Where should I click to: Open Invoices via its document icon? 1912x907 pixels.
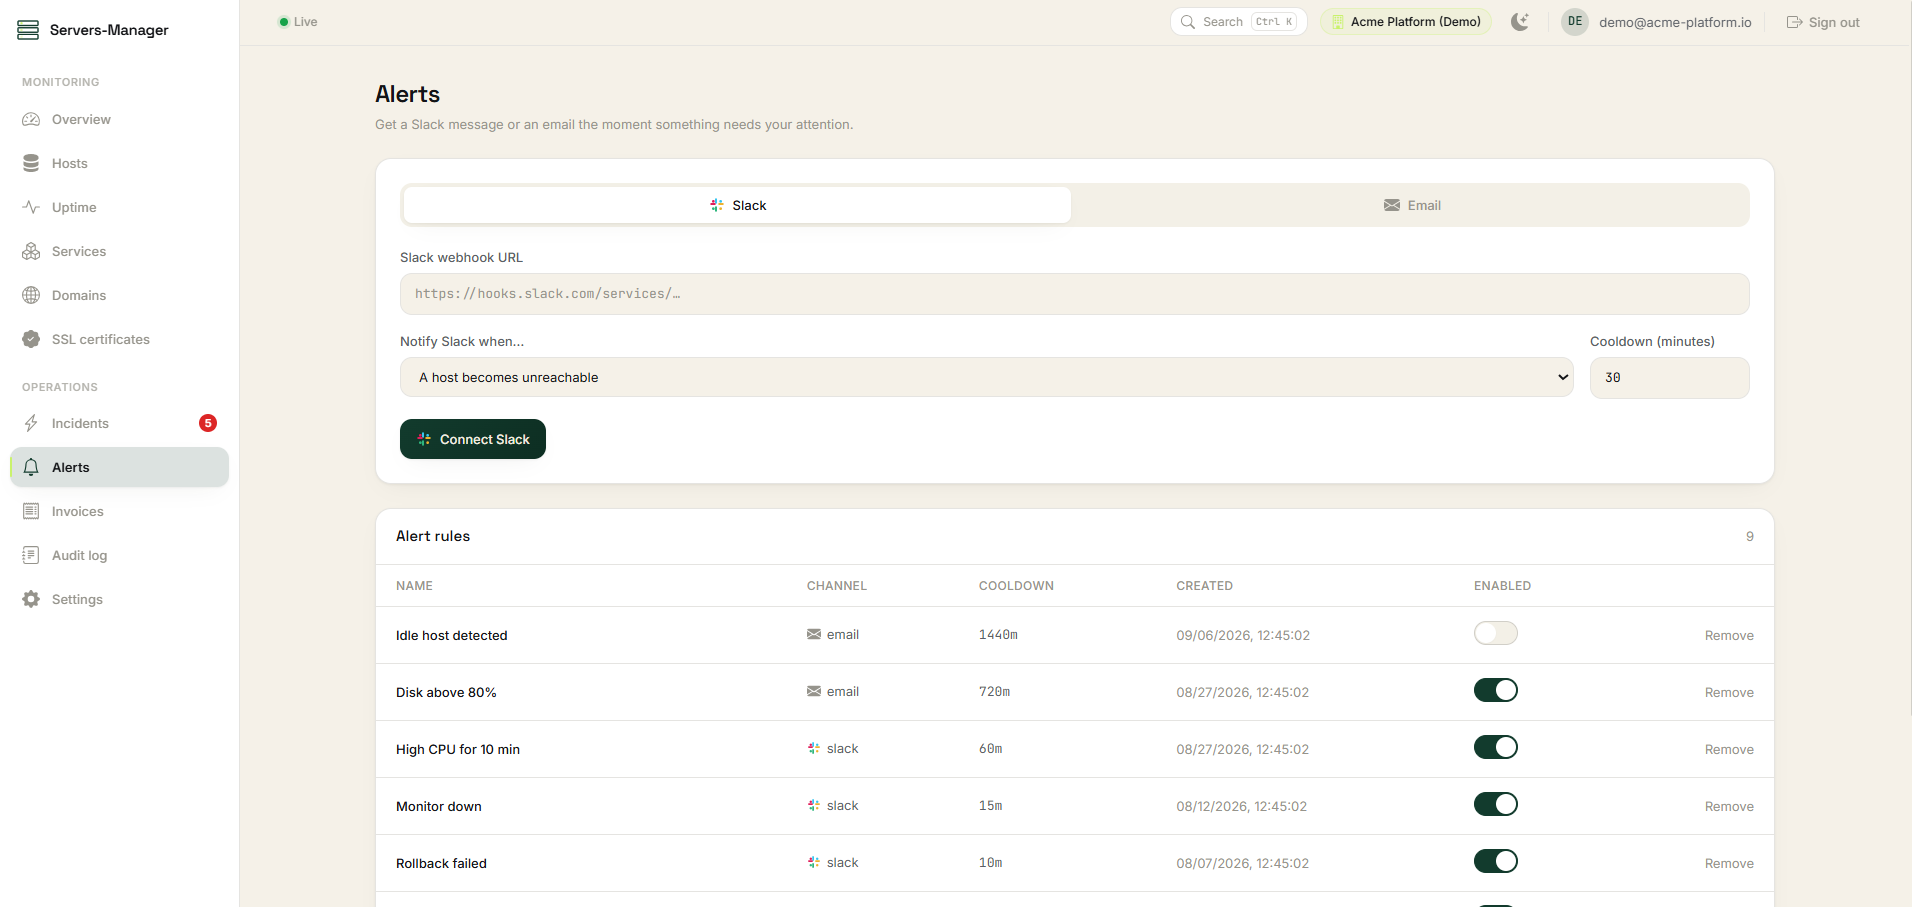pyautogui.click(x=31, y=511)
